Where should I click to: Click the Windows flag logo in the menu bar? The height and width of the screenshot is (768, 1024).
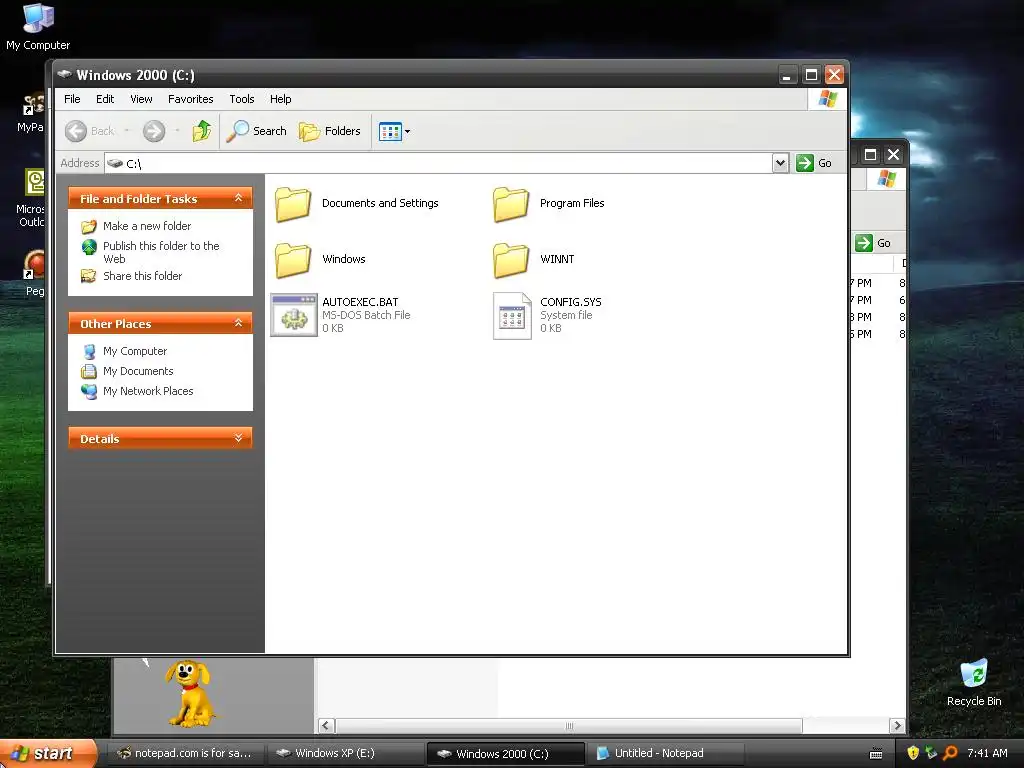click(x=827, y=99)
